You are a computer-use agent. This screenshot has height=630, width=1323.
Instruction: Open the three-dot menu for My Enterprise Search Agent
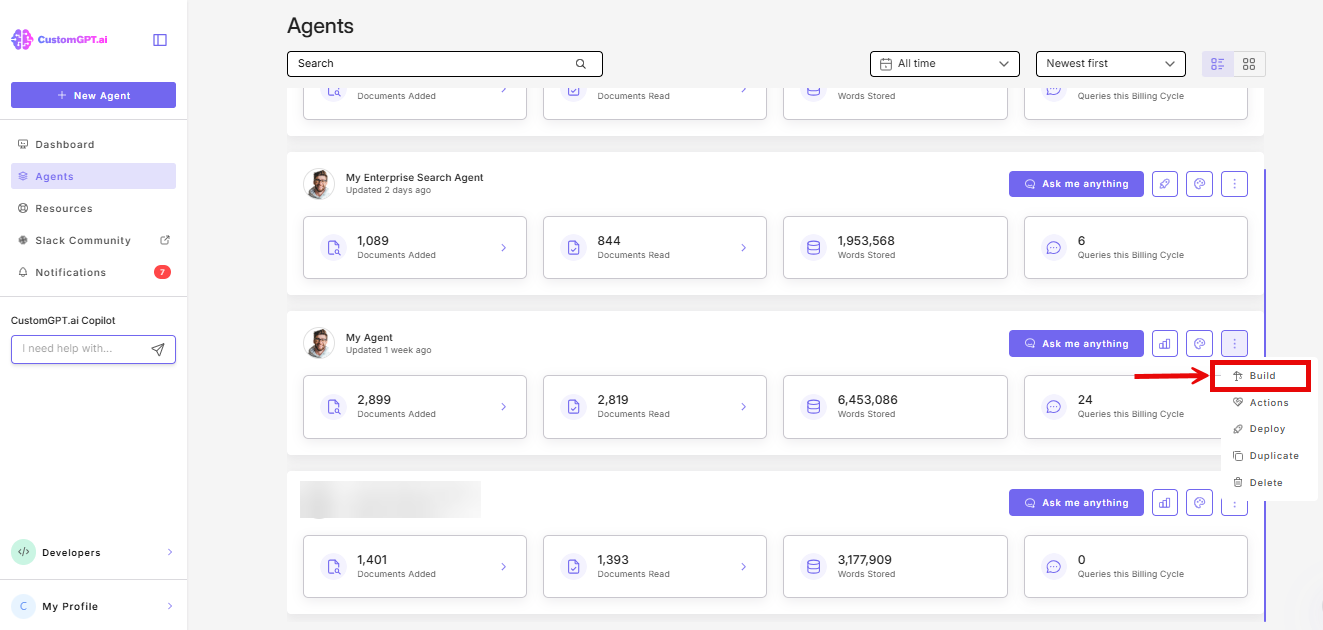1234,183
